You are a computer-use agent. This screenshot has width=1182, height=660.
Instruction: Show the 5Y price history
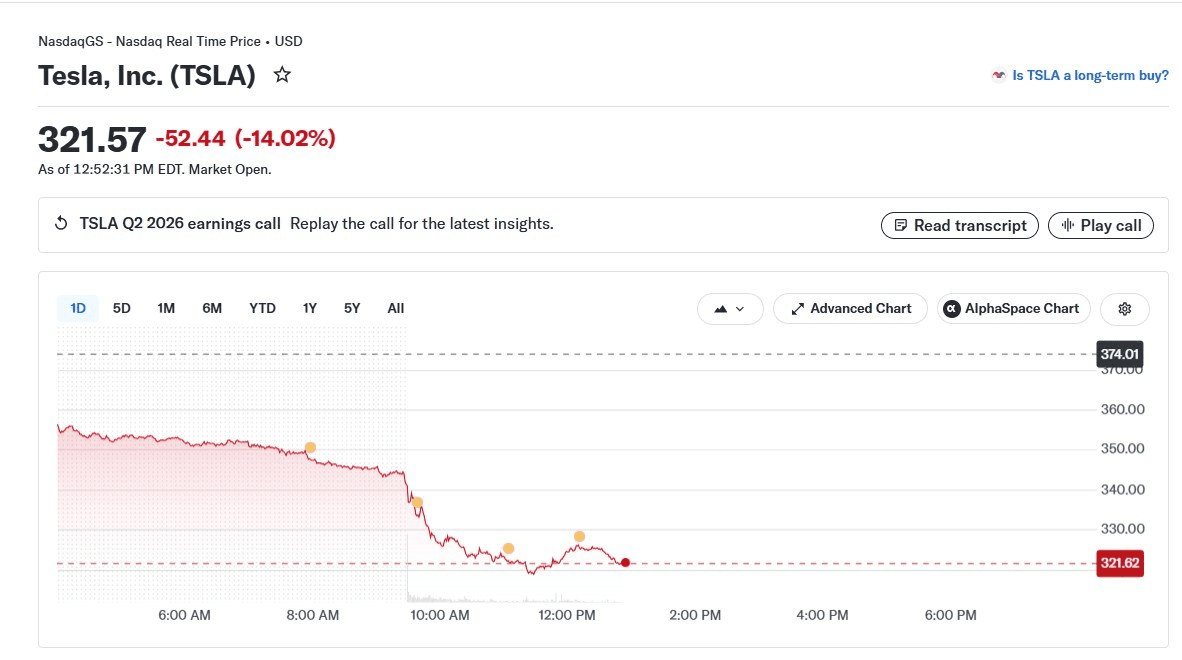pyautogui.click(x=352, y=308)
